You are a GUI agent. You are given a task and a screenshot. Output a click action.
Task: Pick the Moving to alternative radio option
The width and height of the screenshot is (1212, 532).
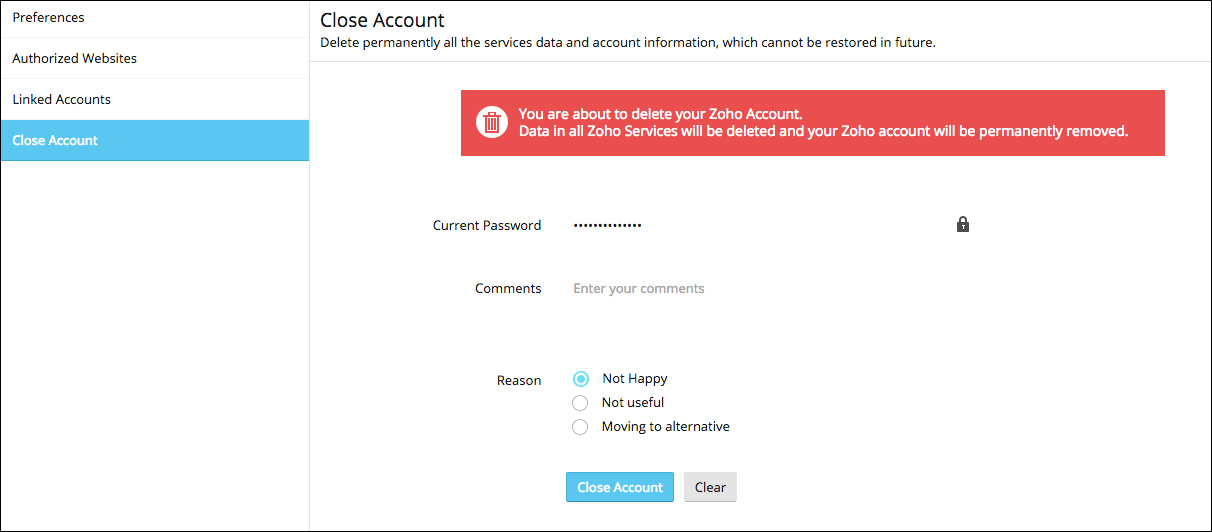pyautogui.click(x=580, y=427)
